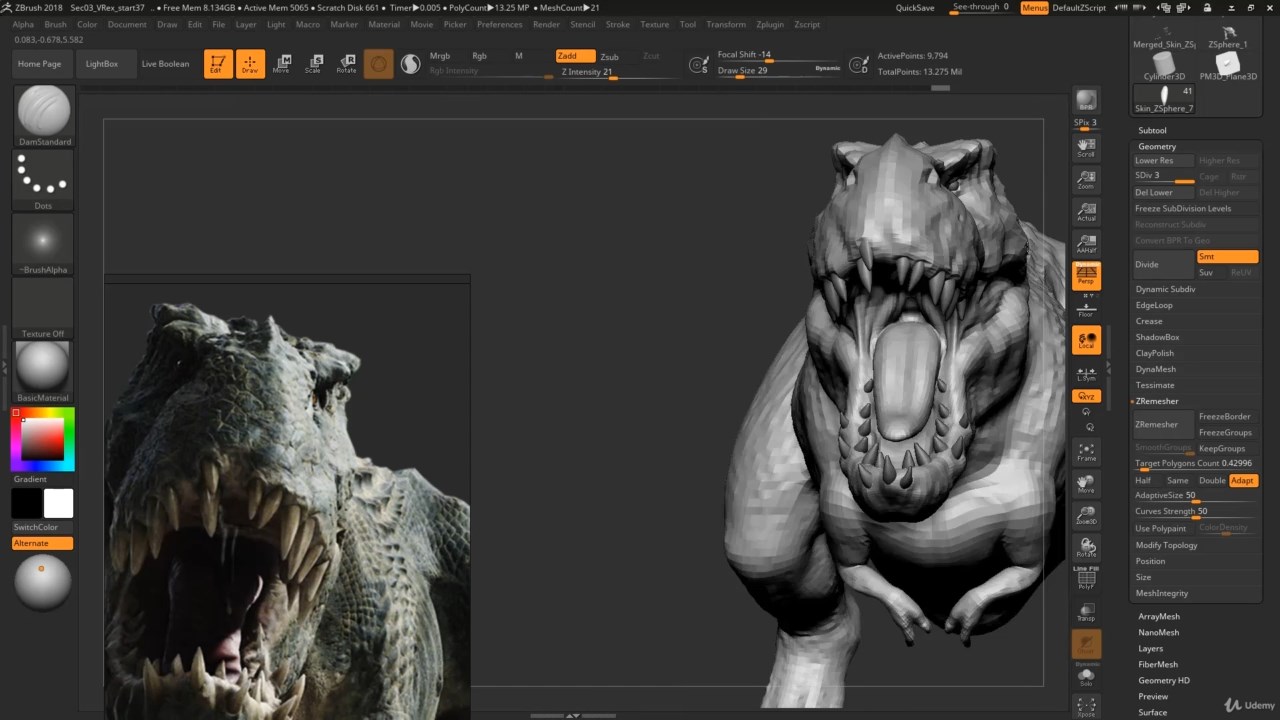
Task: Activate the Draw mode icon
Action: point(250,64)
